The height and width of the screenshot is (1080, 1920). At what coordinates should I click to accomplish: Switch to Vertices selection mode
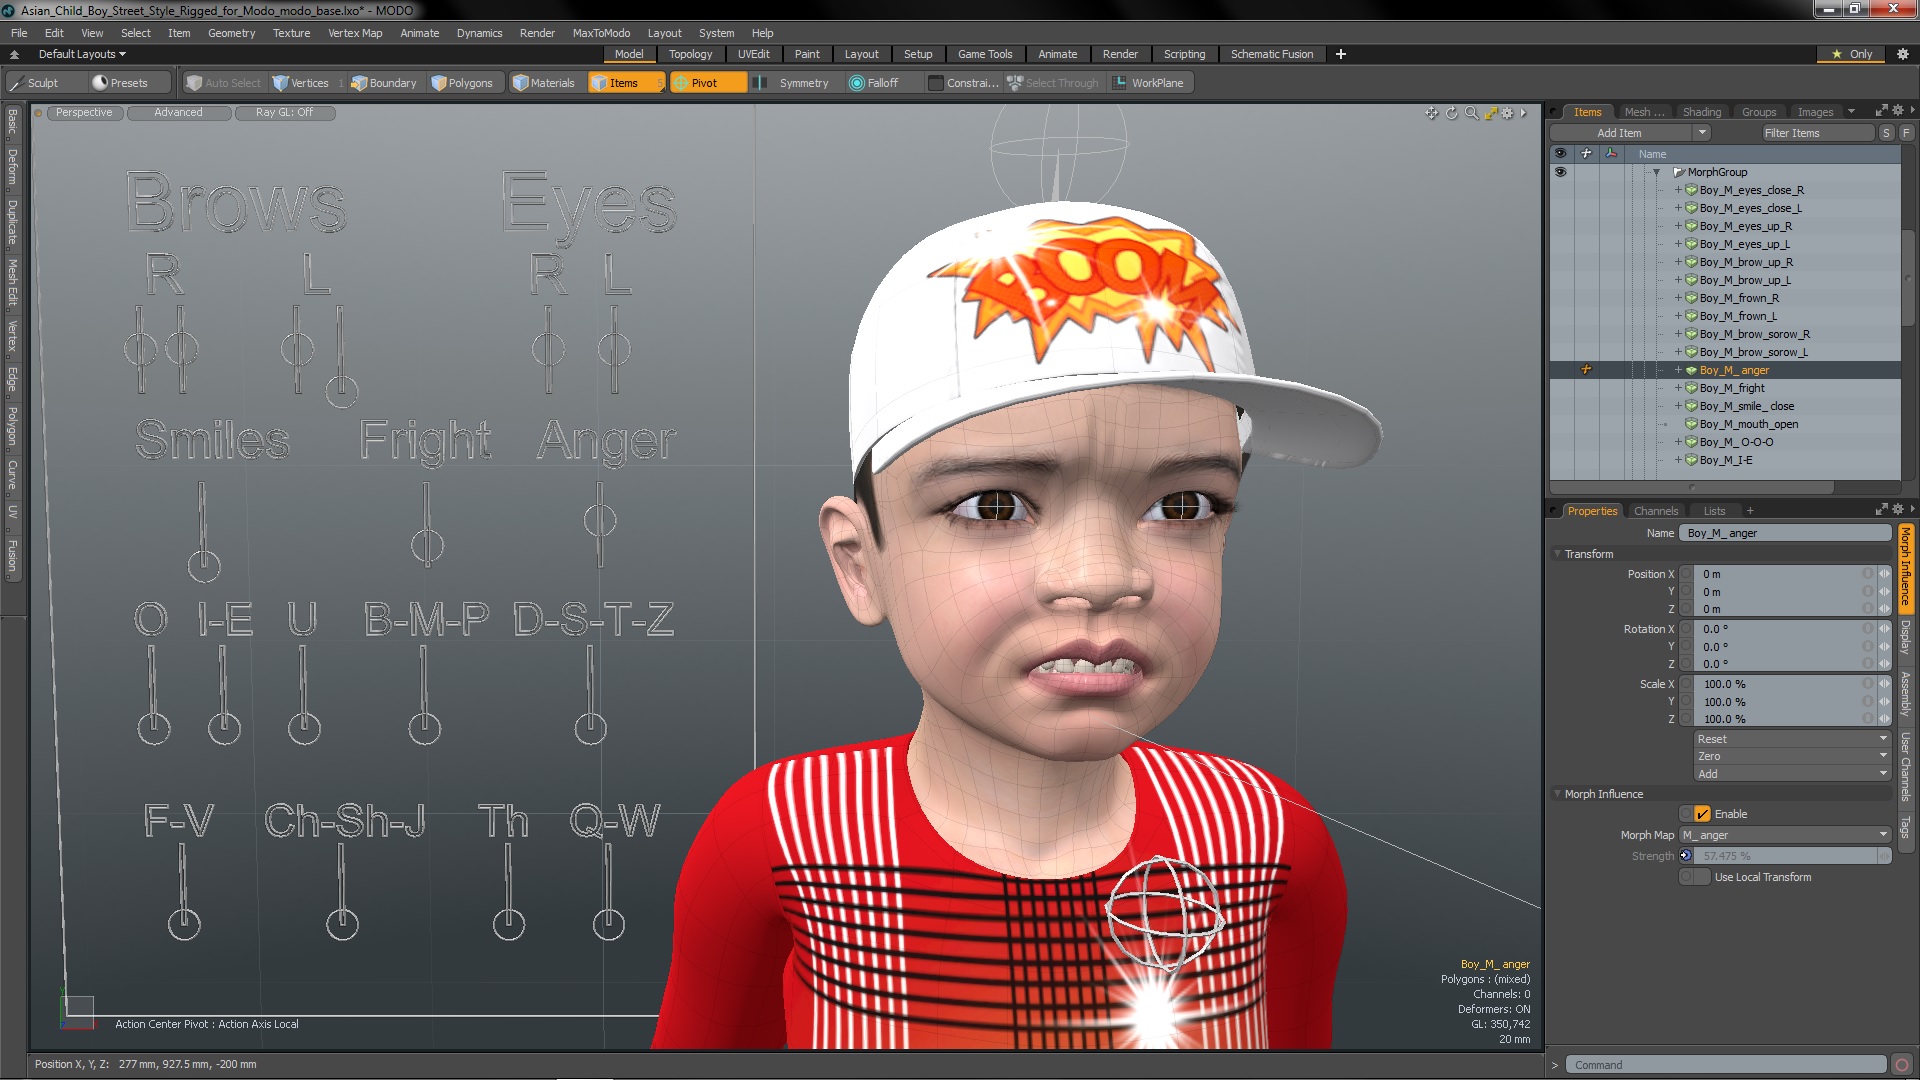pos(301,83)
